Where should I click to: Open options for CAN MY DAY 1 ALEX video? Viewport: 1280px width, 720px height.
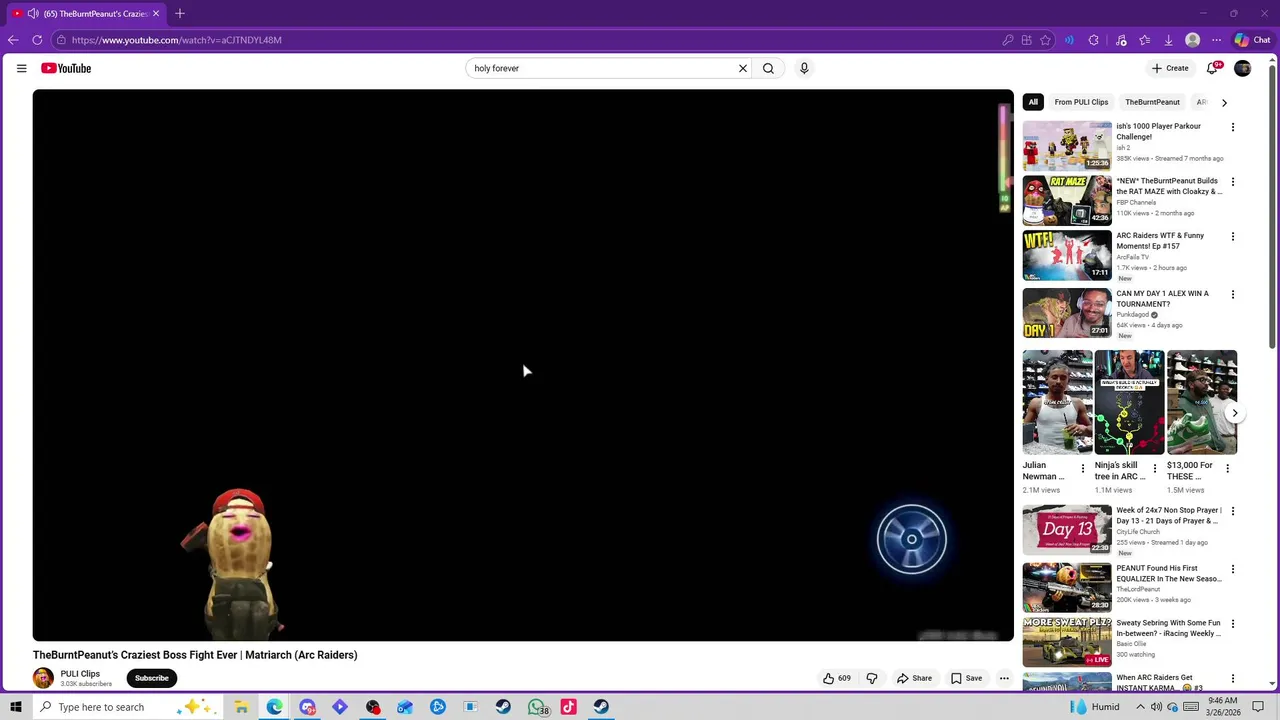click(x=1233, y=295)
